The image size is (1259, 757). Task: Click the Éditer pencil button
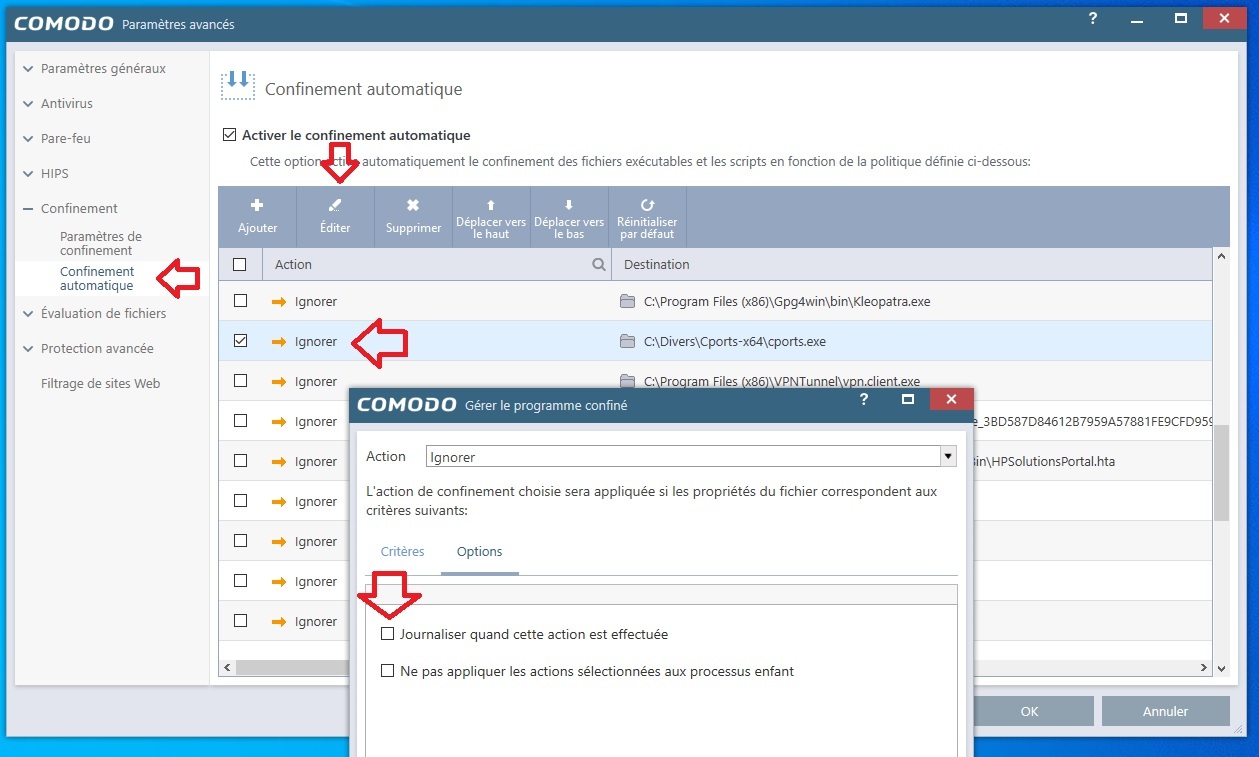tap(335, 216)
